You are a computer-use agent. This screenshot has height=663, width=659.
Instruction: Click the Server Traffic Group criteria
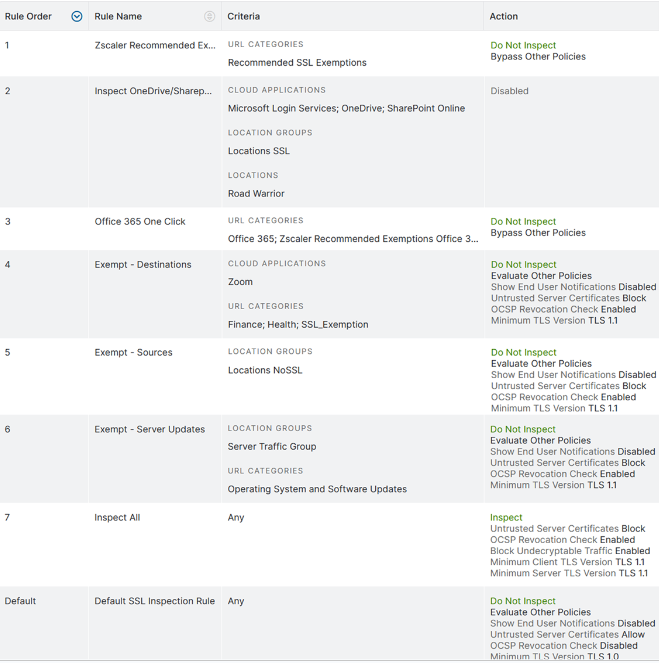(272, 447)
